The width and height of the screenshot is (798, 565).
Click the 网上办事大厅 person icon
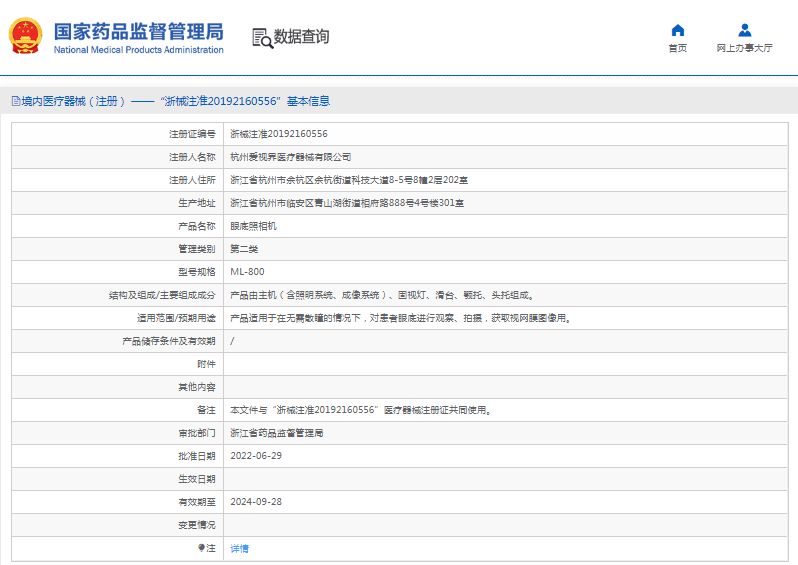[744, 30]
